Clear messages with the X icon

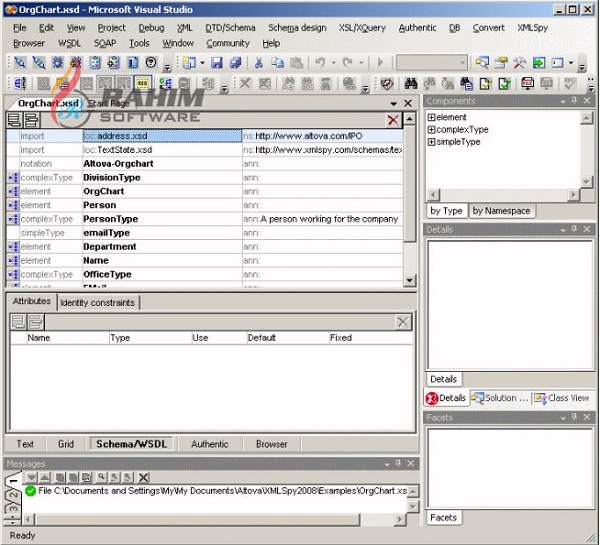click(144, 478)
